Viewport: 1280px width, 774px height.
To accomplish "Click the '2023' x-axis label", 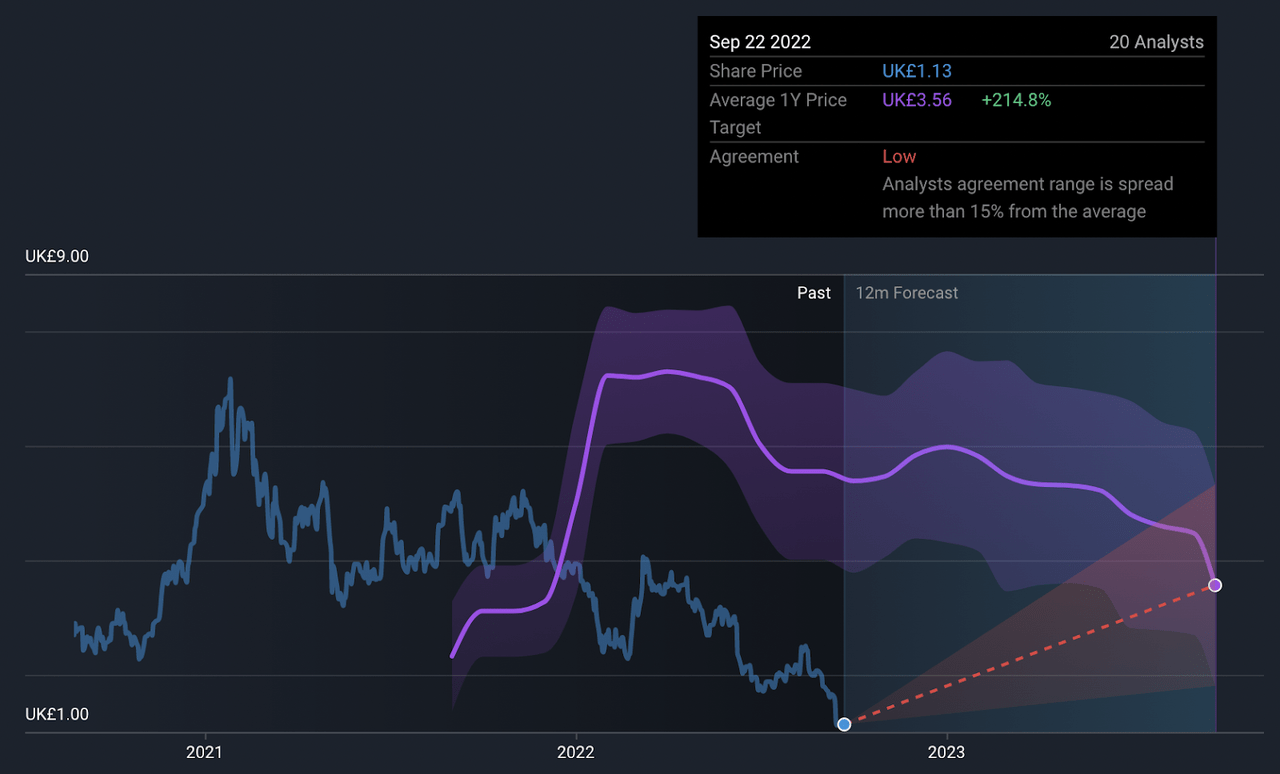I will [x=946, y=752].
